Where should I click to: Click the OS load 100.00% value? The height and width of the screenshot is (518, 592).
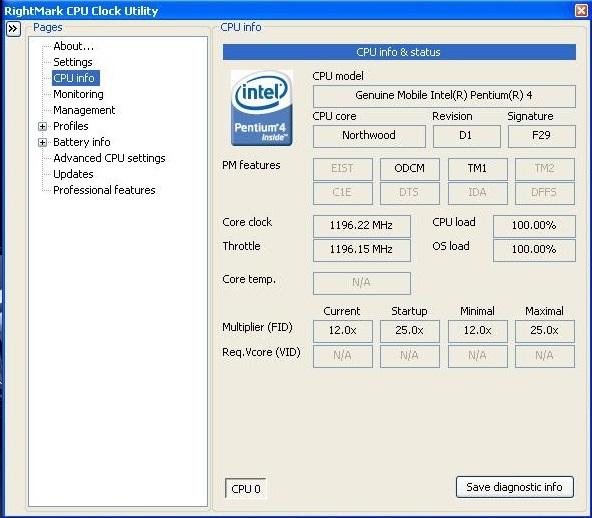[x=534, y=250]
